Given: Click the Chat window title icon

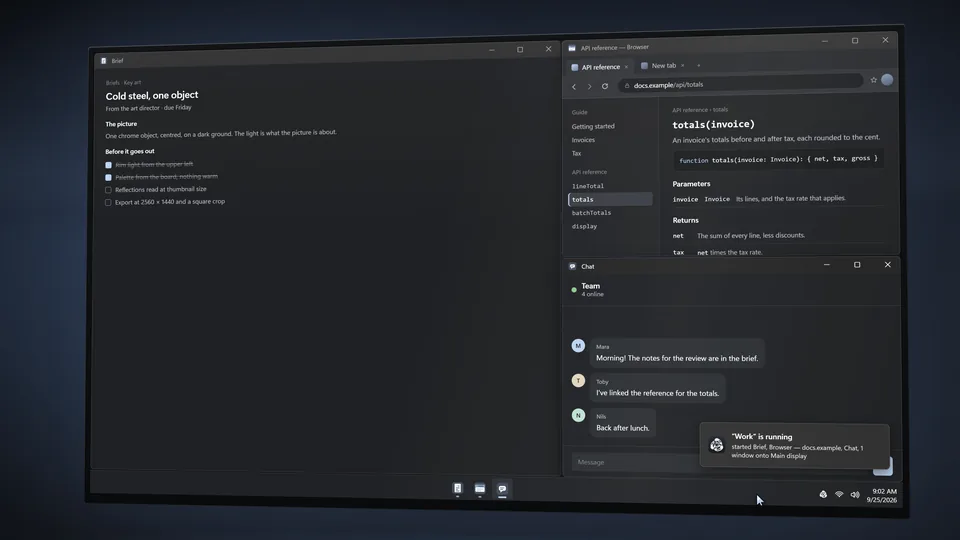Looking at the screenshot, I should pos(572,266).
